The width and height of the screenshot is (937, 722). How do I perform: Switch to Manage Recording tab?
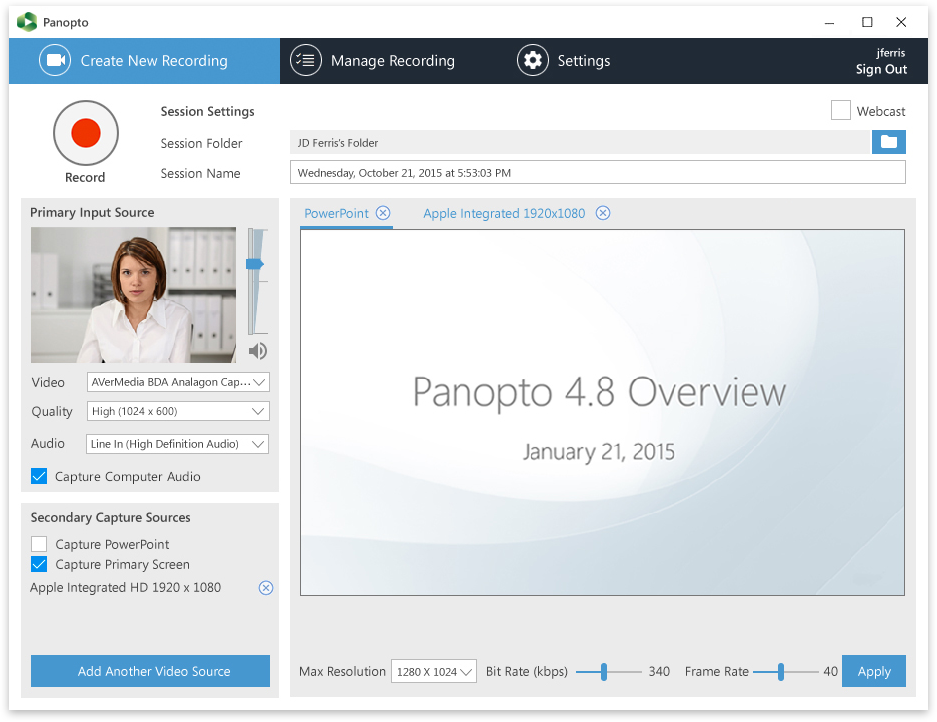pos(373,61)
